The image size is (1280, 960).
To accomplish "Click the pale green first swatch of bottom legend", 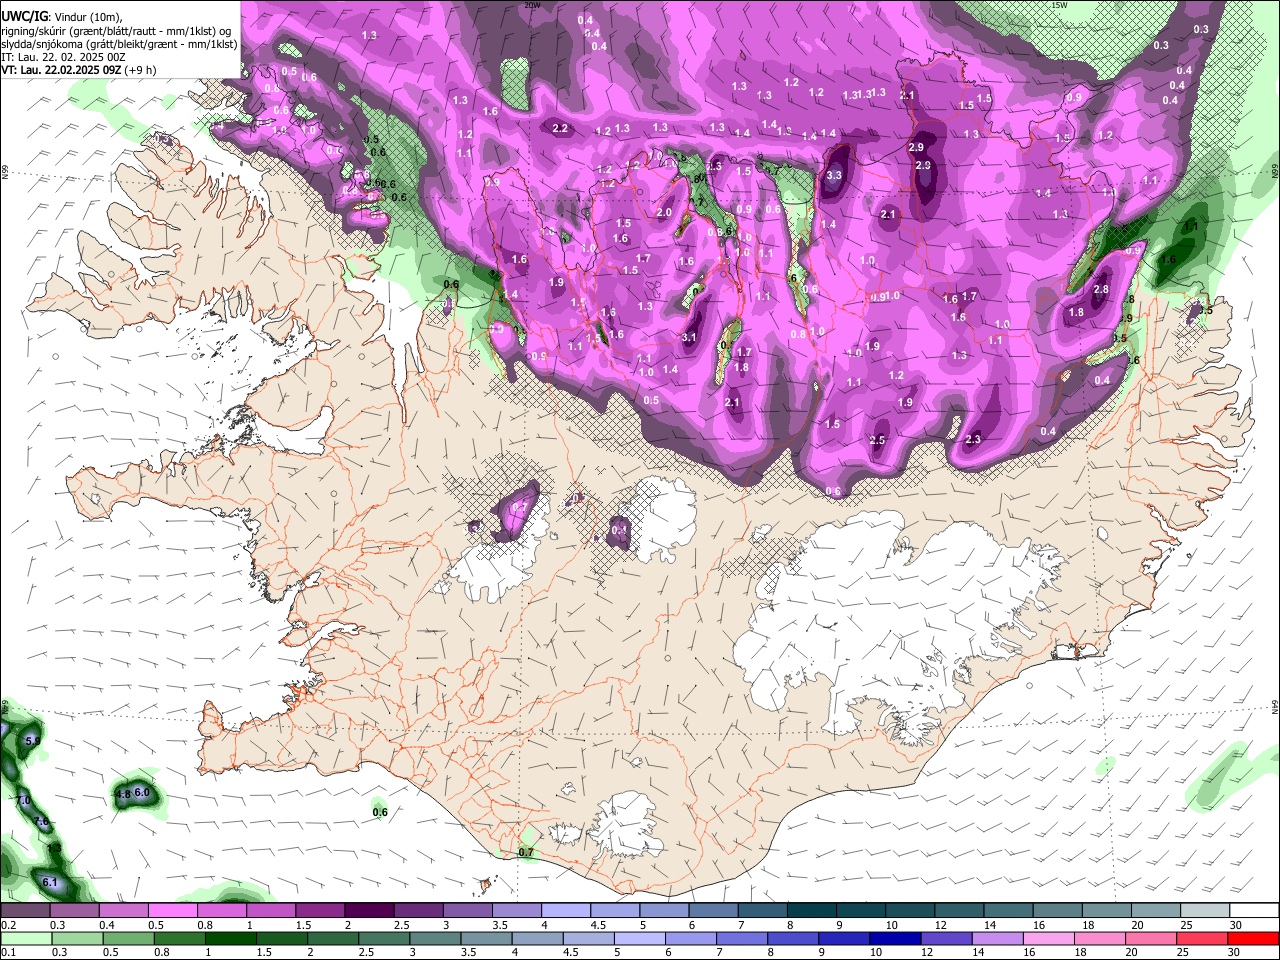I will (x=26, y=938).
